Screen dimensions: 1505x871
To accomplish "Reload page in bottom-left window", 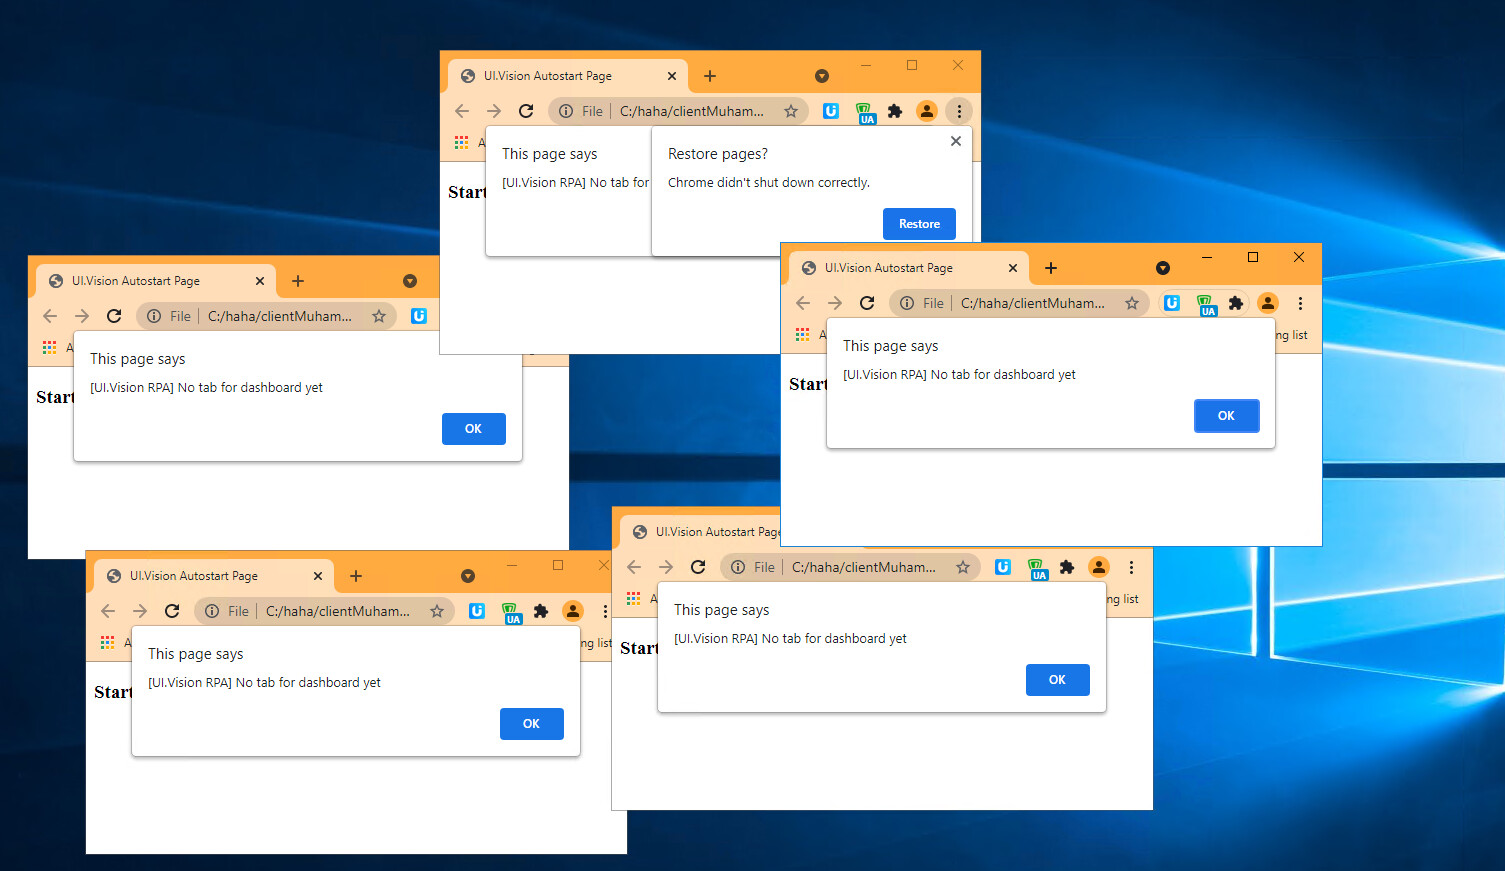I will click(x=172, y=611).
